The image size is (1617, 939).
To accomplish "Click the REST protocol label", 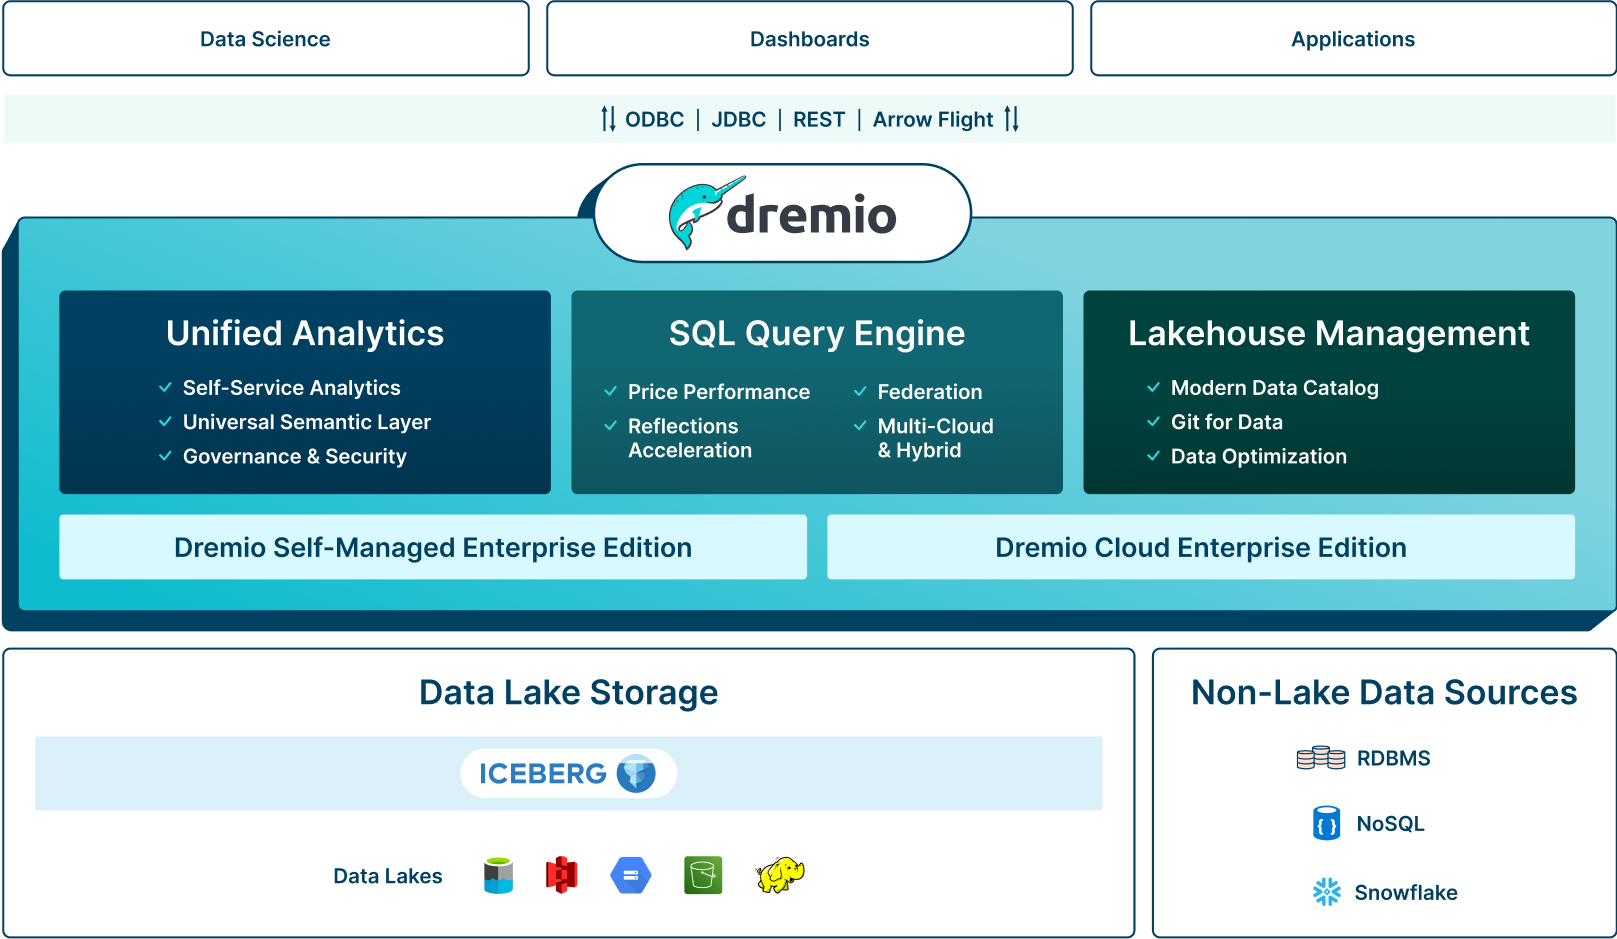I will point(819,119).
